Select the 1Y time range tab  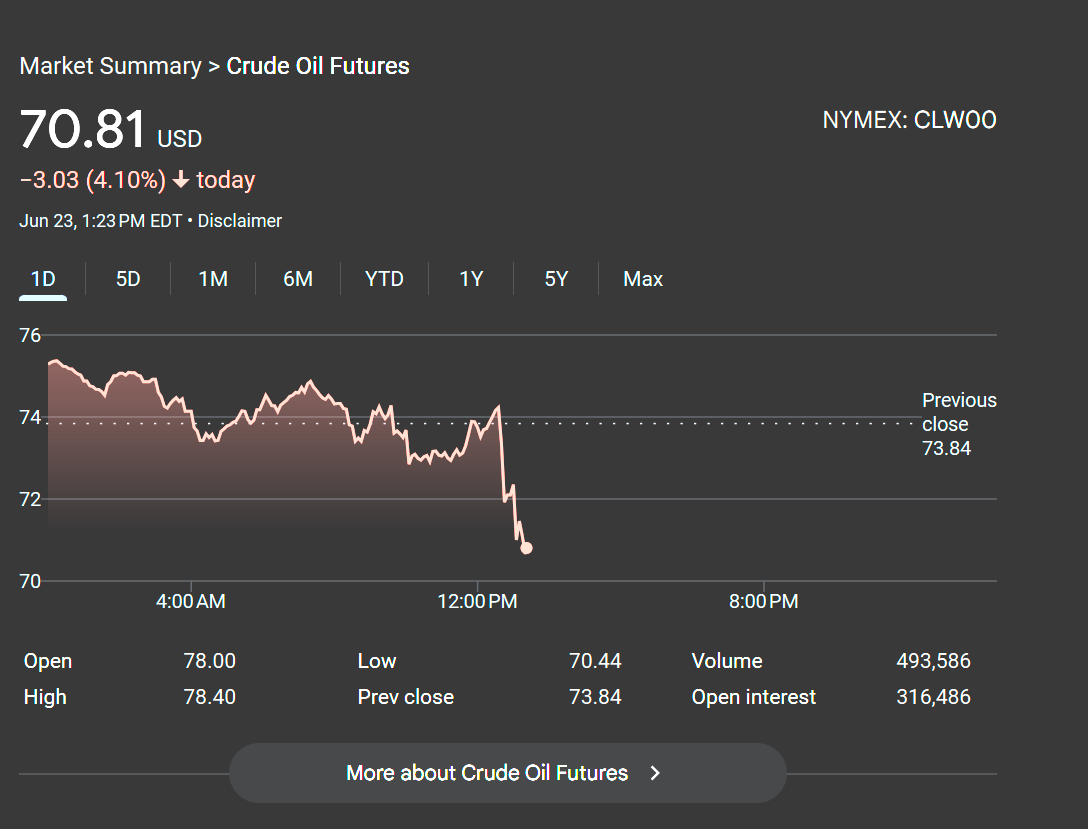[471, 279]
